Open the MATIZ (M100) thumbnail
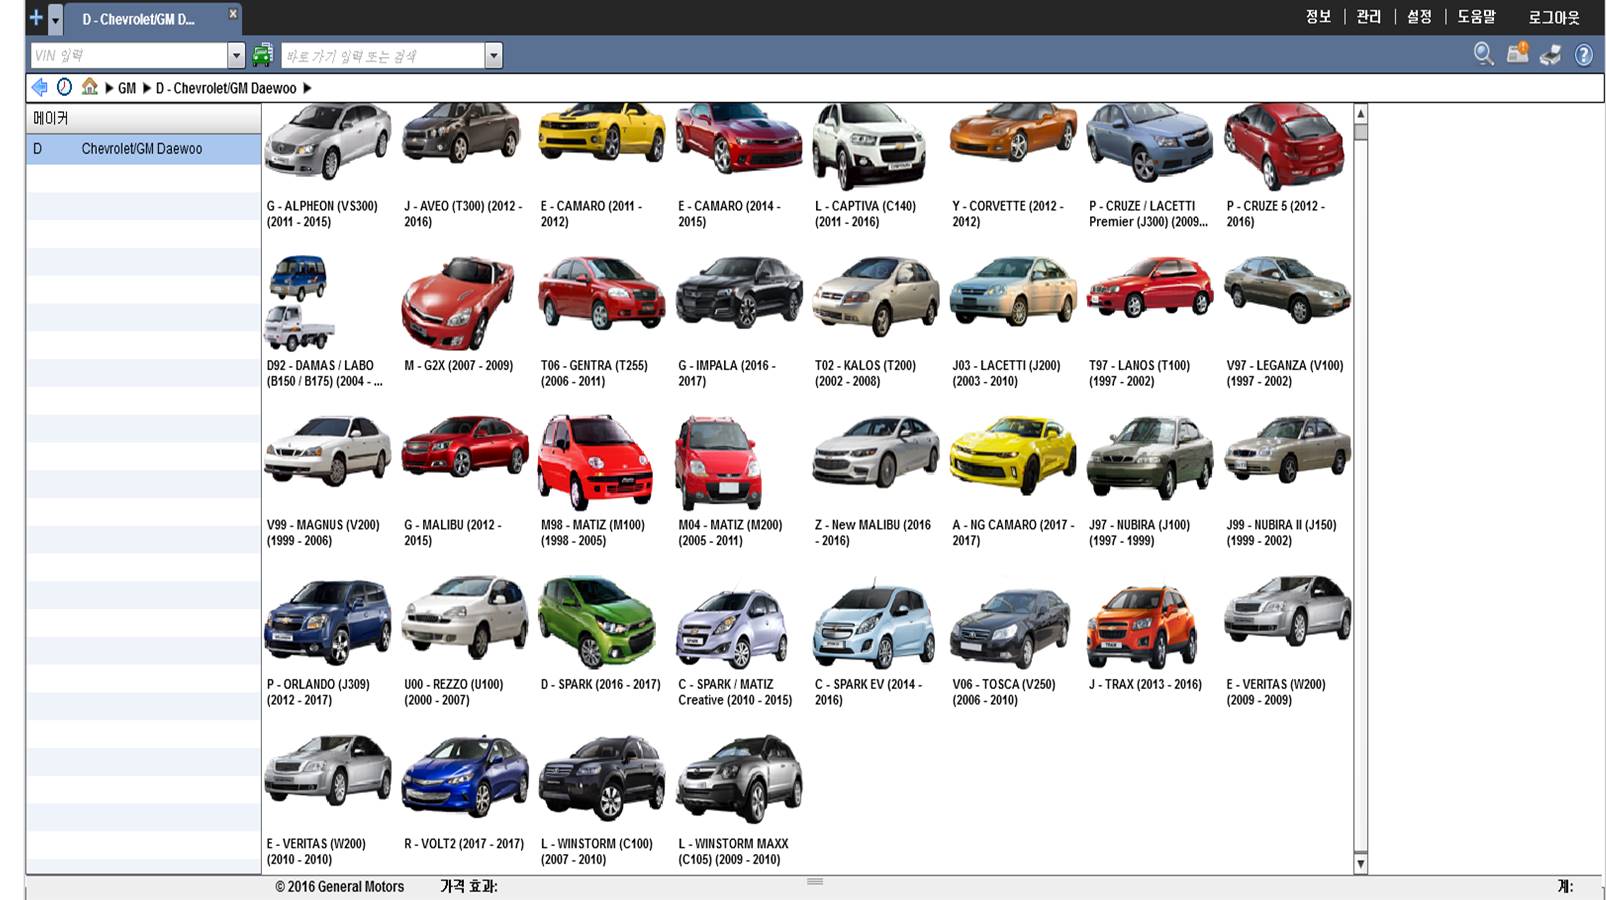1606x900 pixels. point(595,464)
